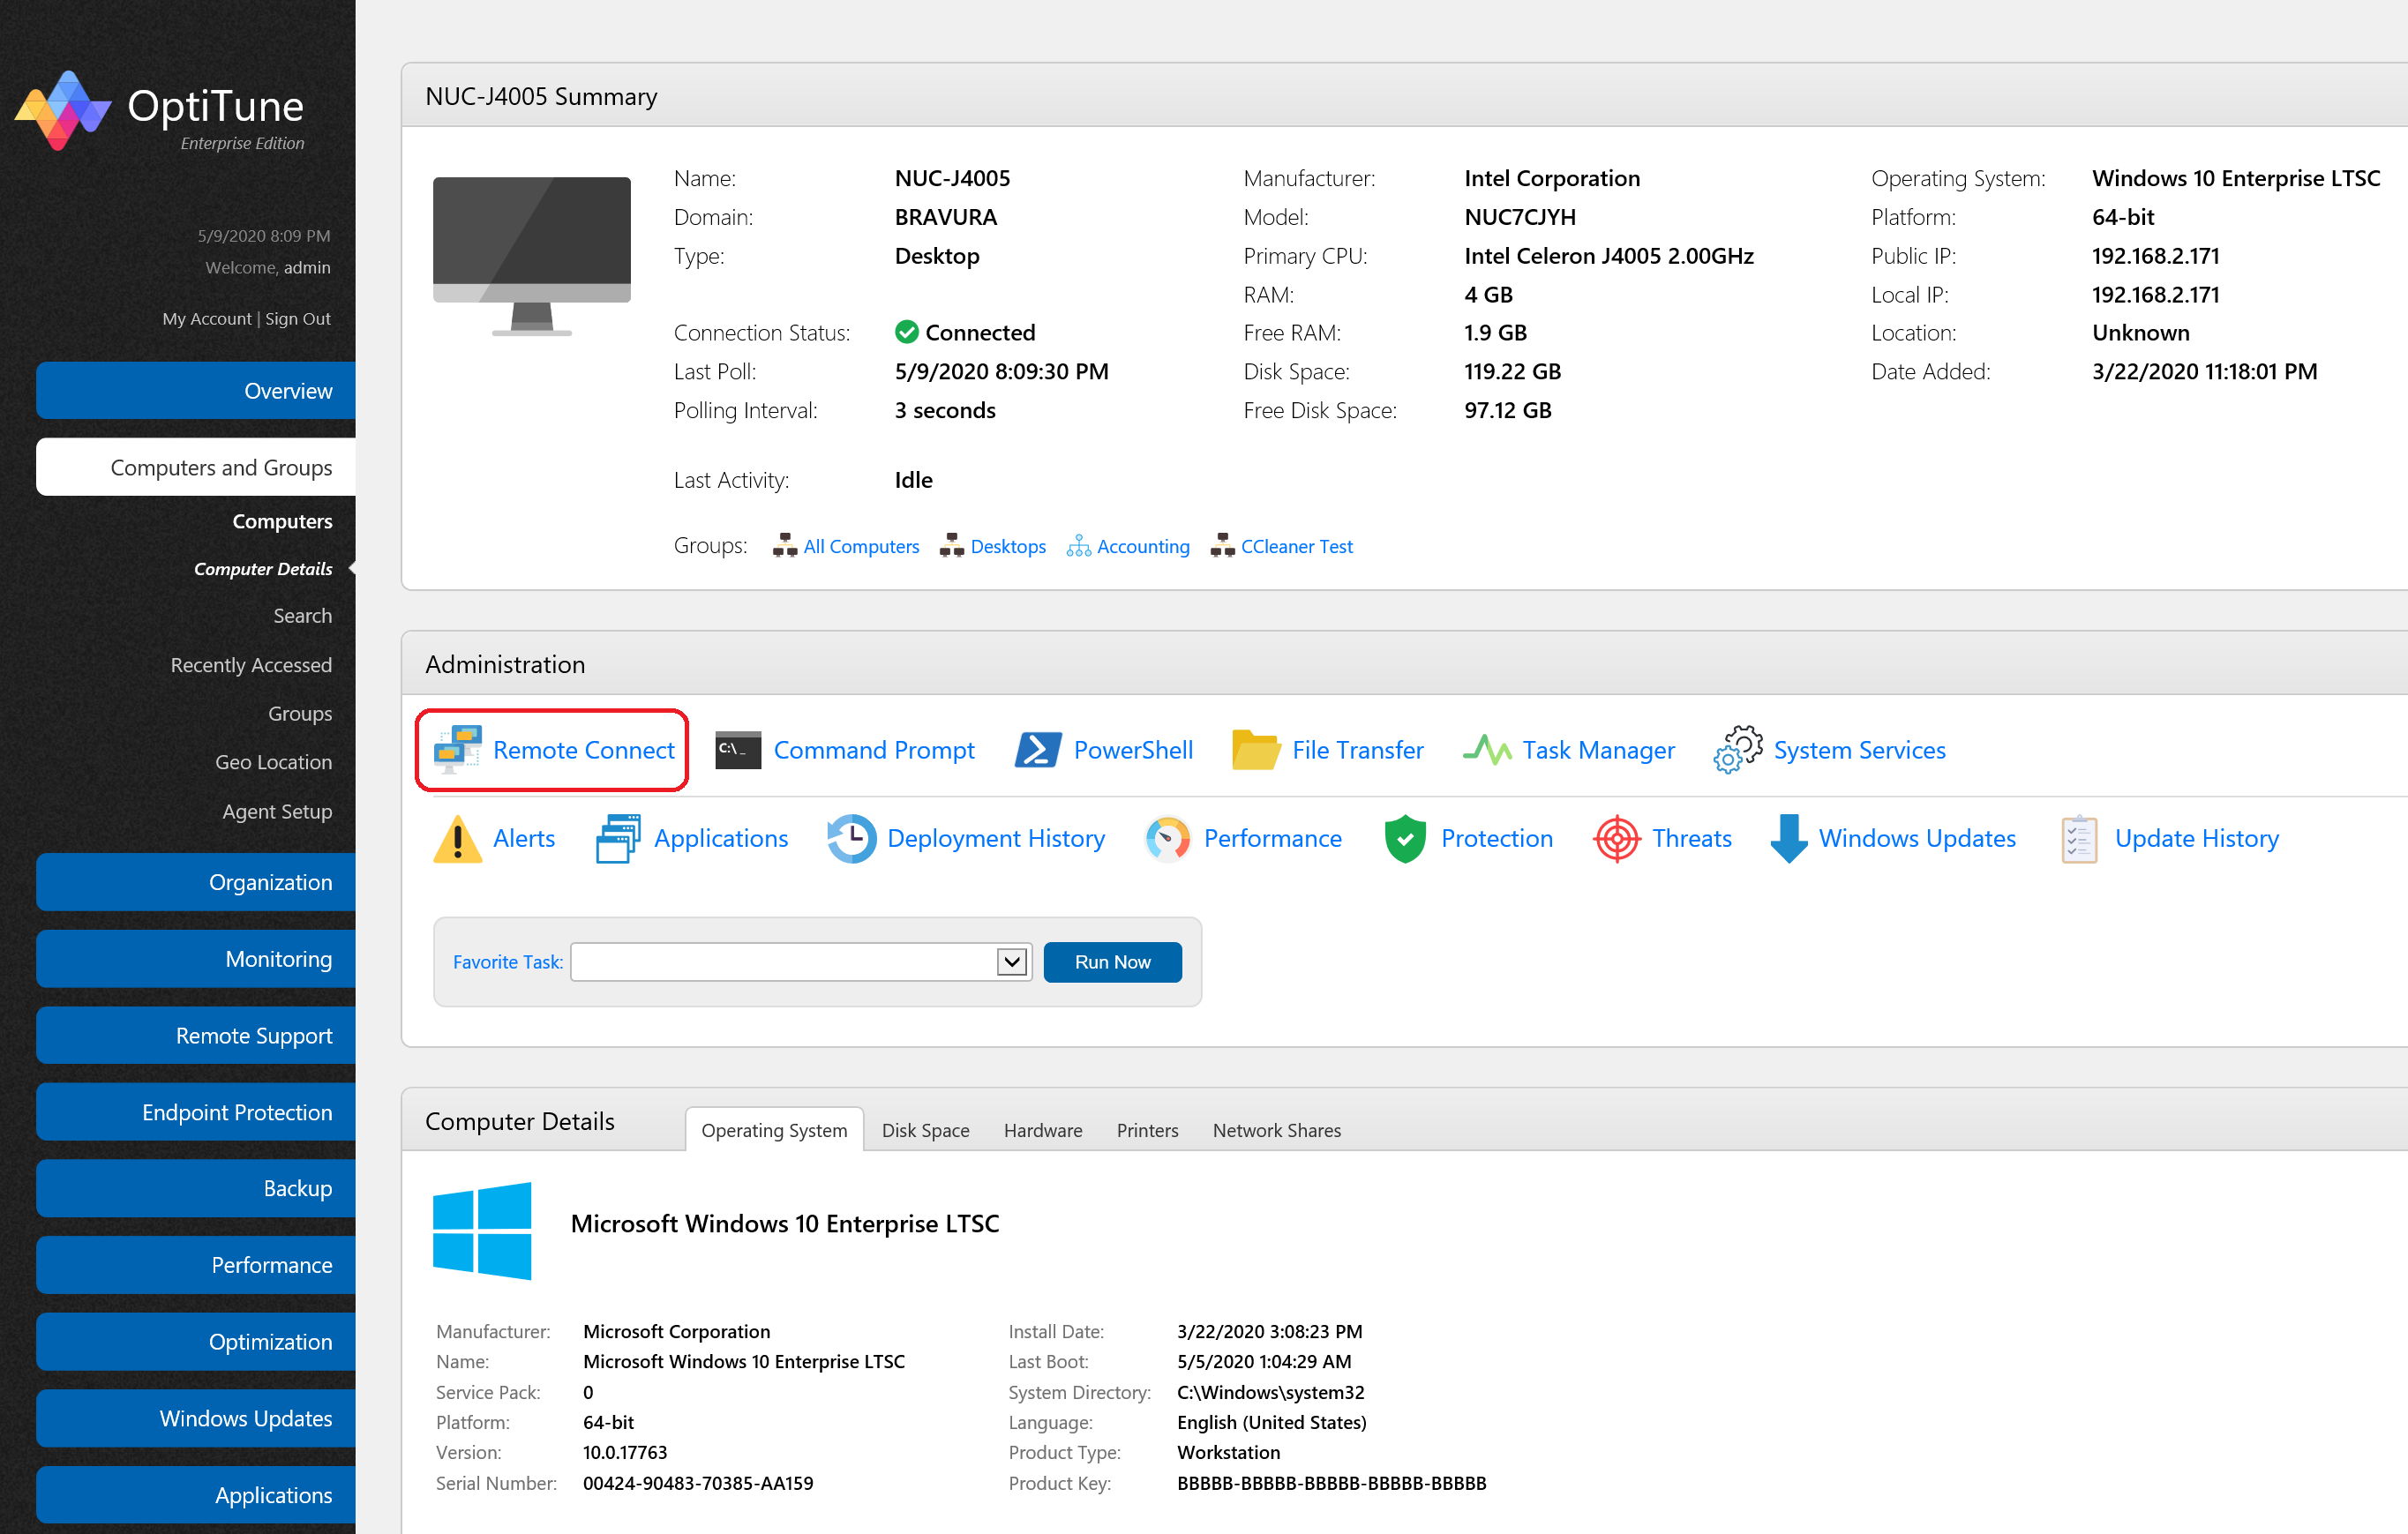Click the File Transfer folder icon
This screenshot has height=1534, width=2408.
point(1256,750)
